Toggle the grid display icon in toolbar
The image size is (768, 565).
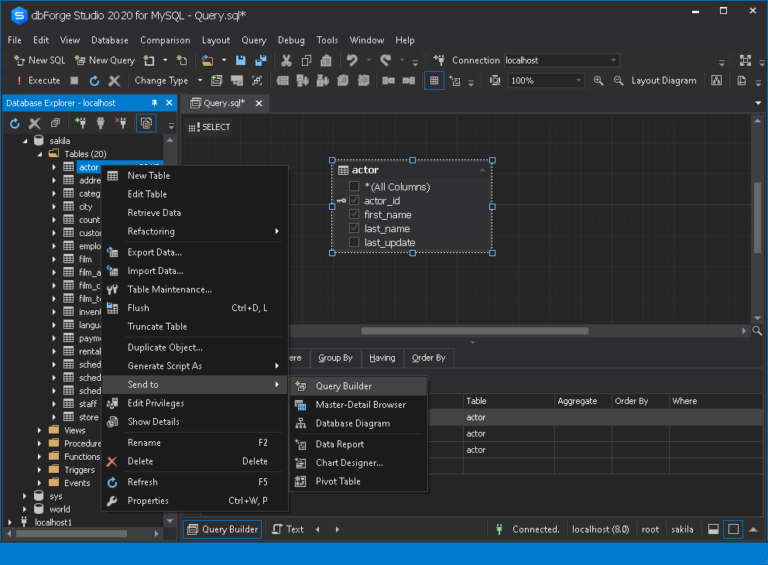[x=434, y=81]
